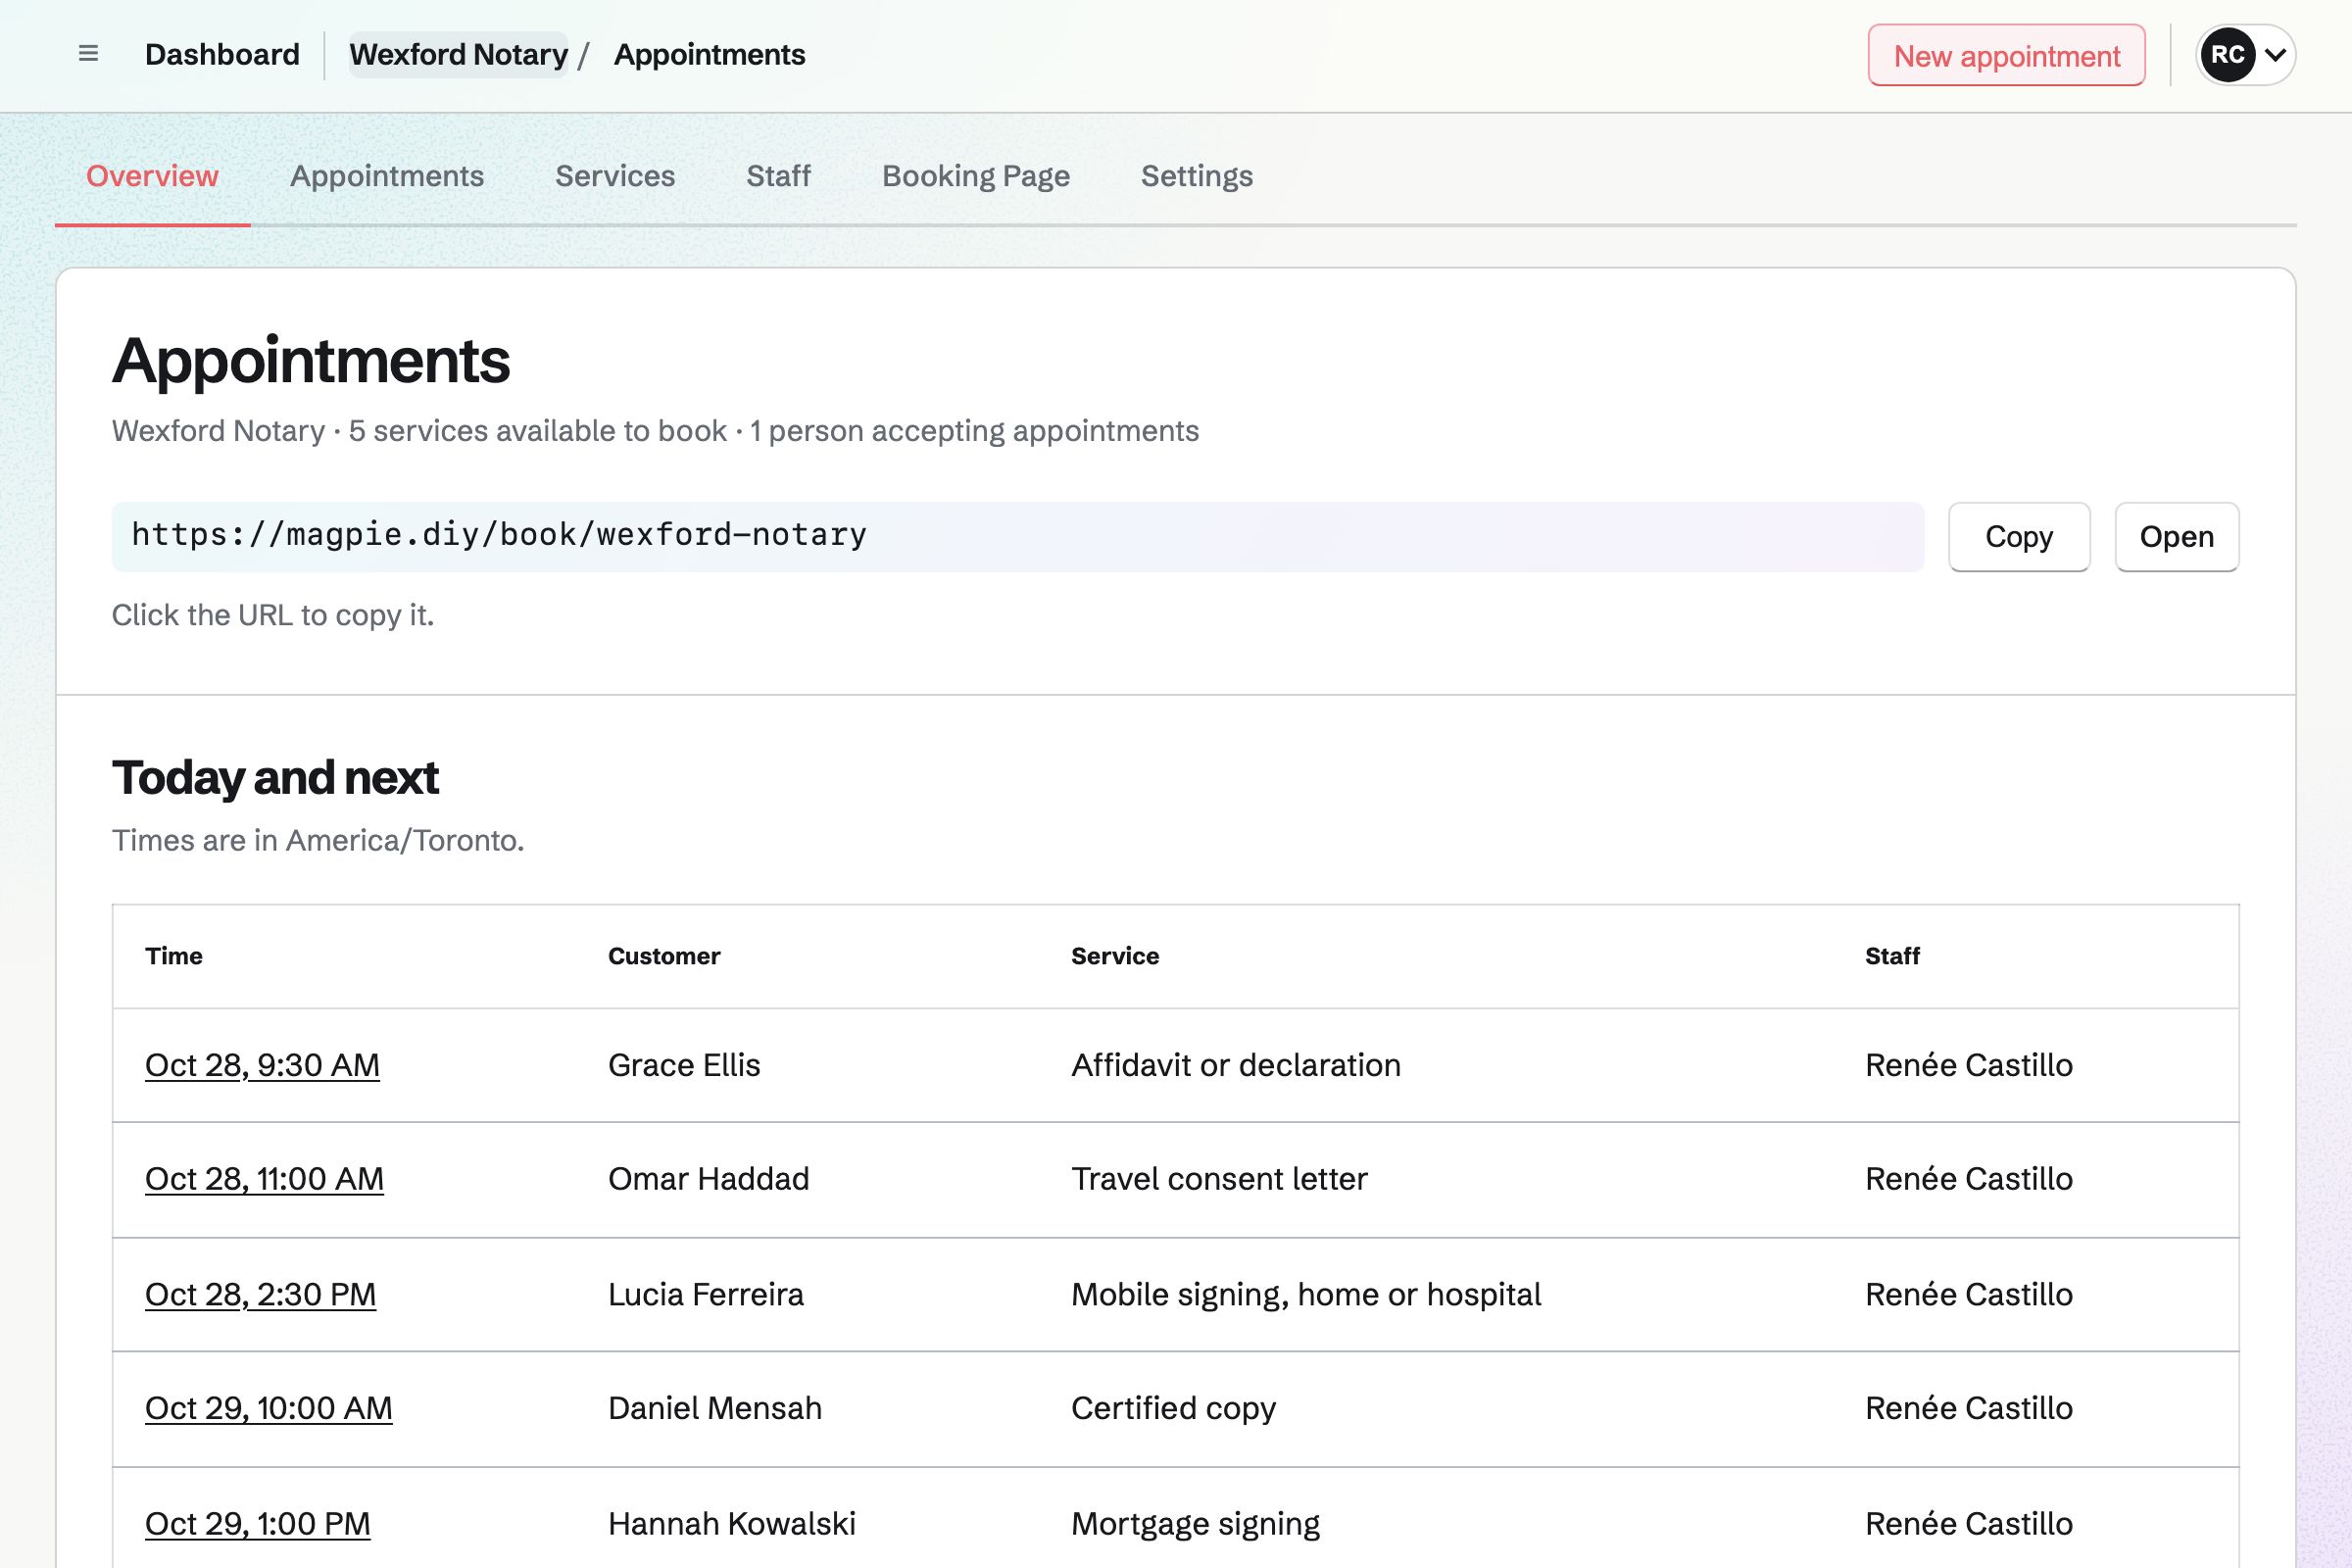Open the Booking Page tab
Viewport: 2352px width, 1568px height.
tap(975, 176)
